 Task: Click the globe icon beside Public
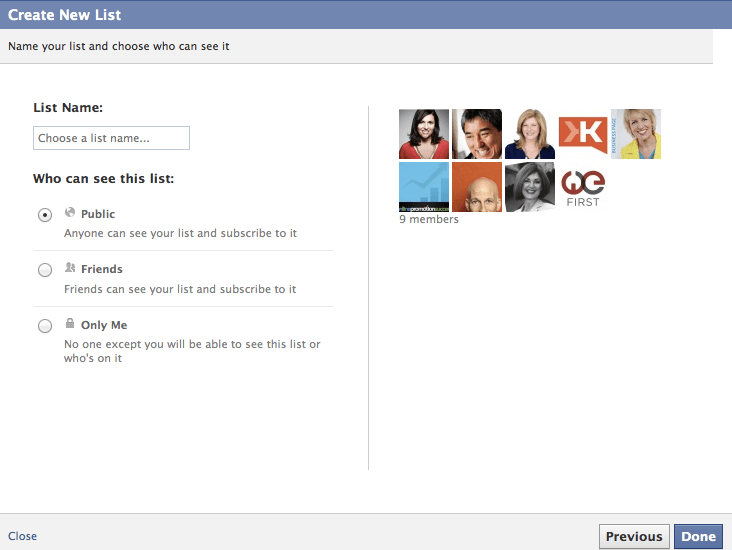coord(70,212)
